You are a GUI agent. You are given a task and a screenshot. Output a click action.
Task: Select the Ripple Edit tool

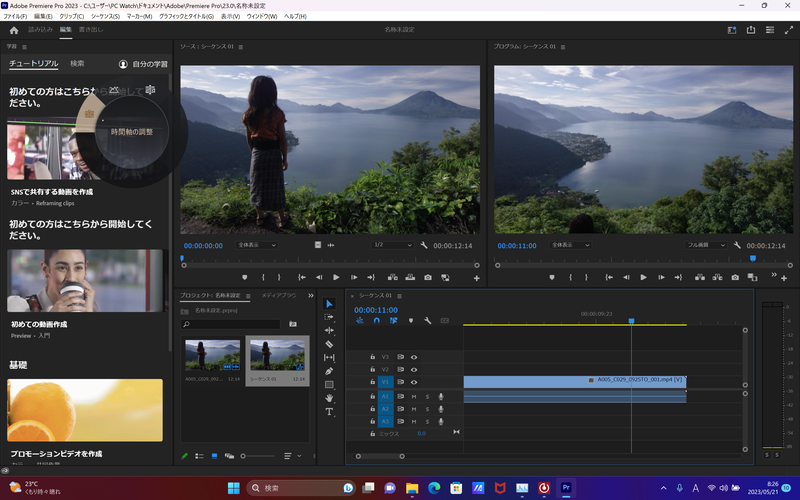pos(329,330)
